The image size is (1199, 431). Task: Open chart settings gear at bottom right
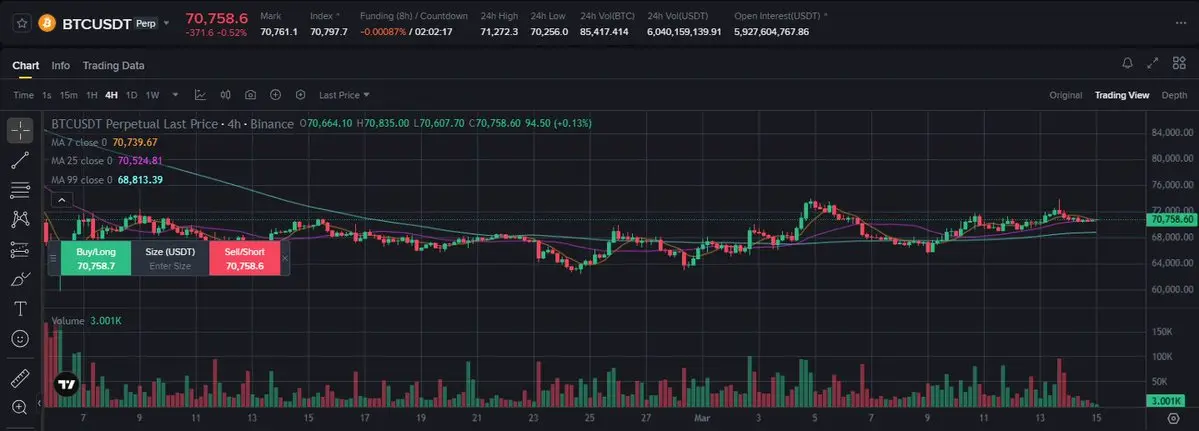[x=1173, y=418]
